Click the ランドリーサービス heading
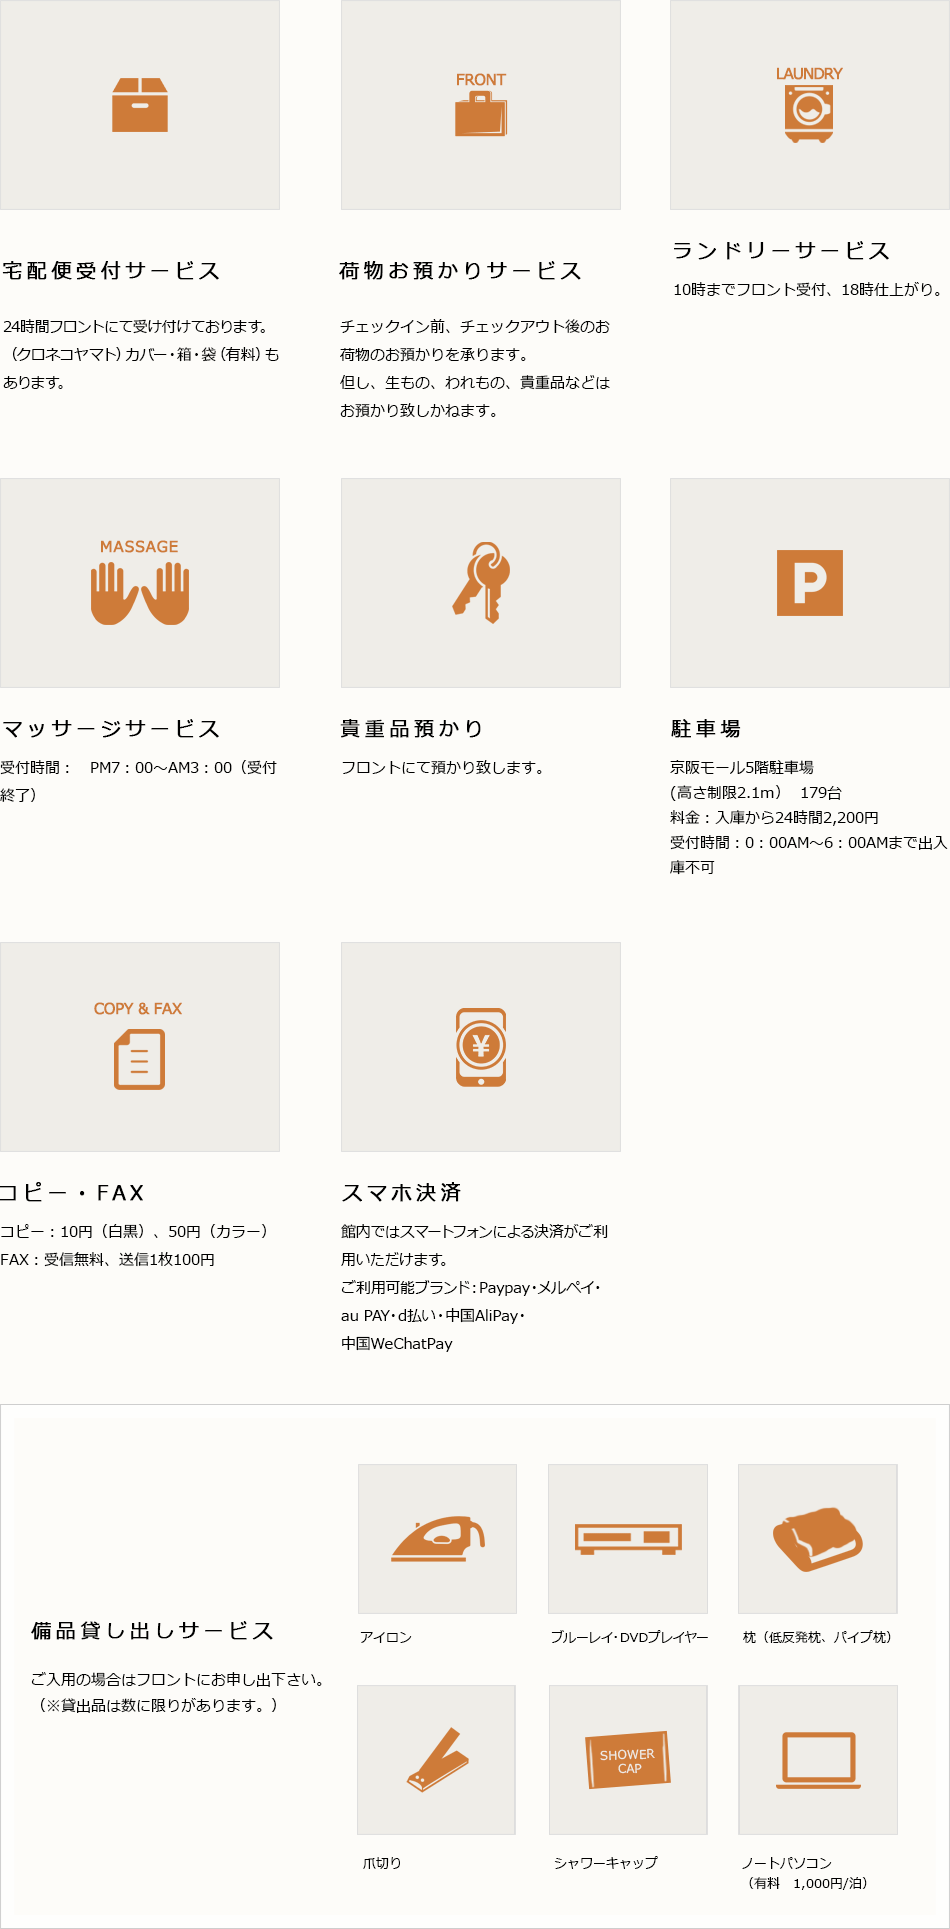Viewport: 950px width, 1929px height. click(781, 251)
